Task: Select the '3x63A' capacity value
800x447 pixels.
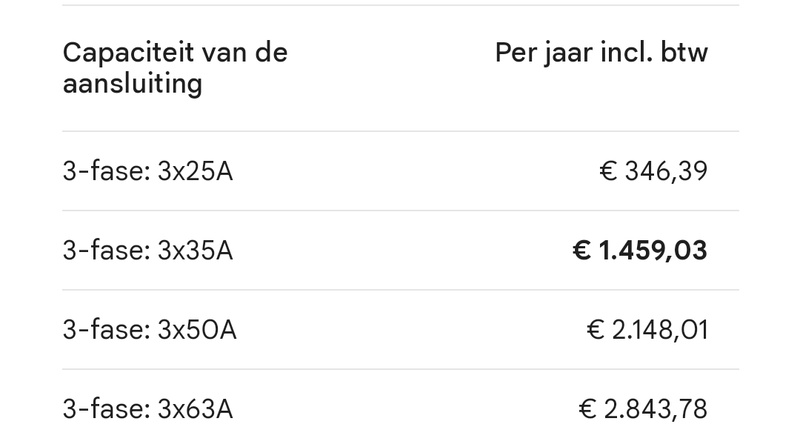Action: coord(197,409)
